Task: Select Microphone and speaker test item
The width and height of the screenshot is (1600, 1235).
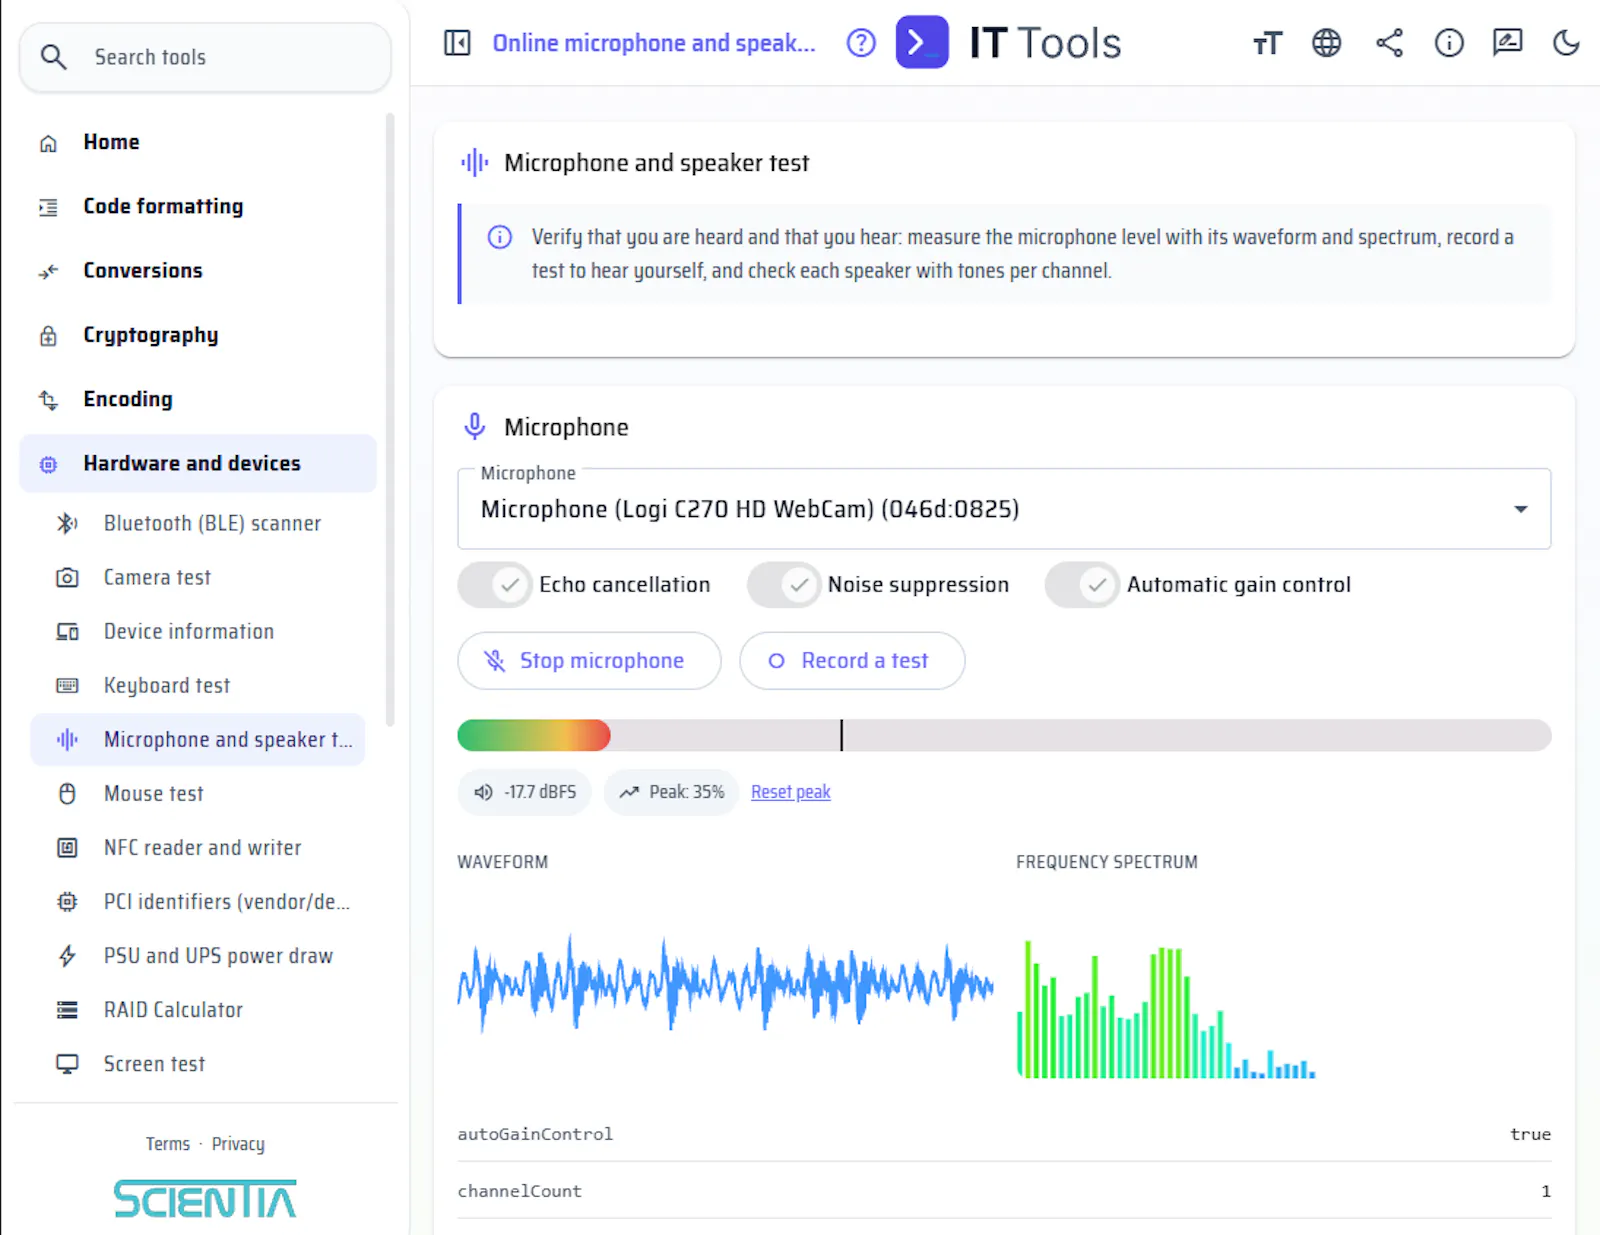Action: 198,739
